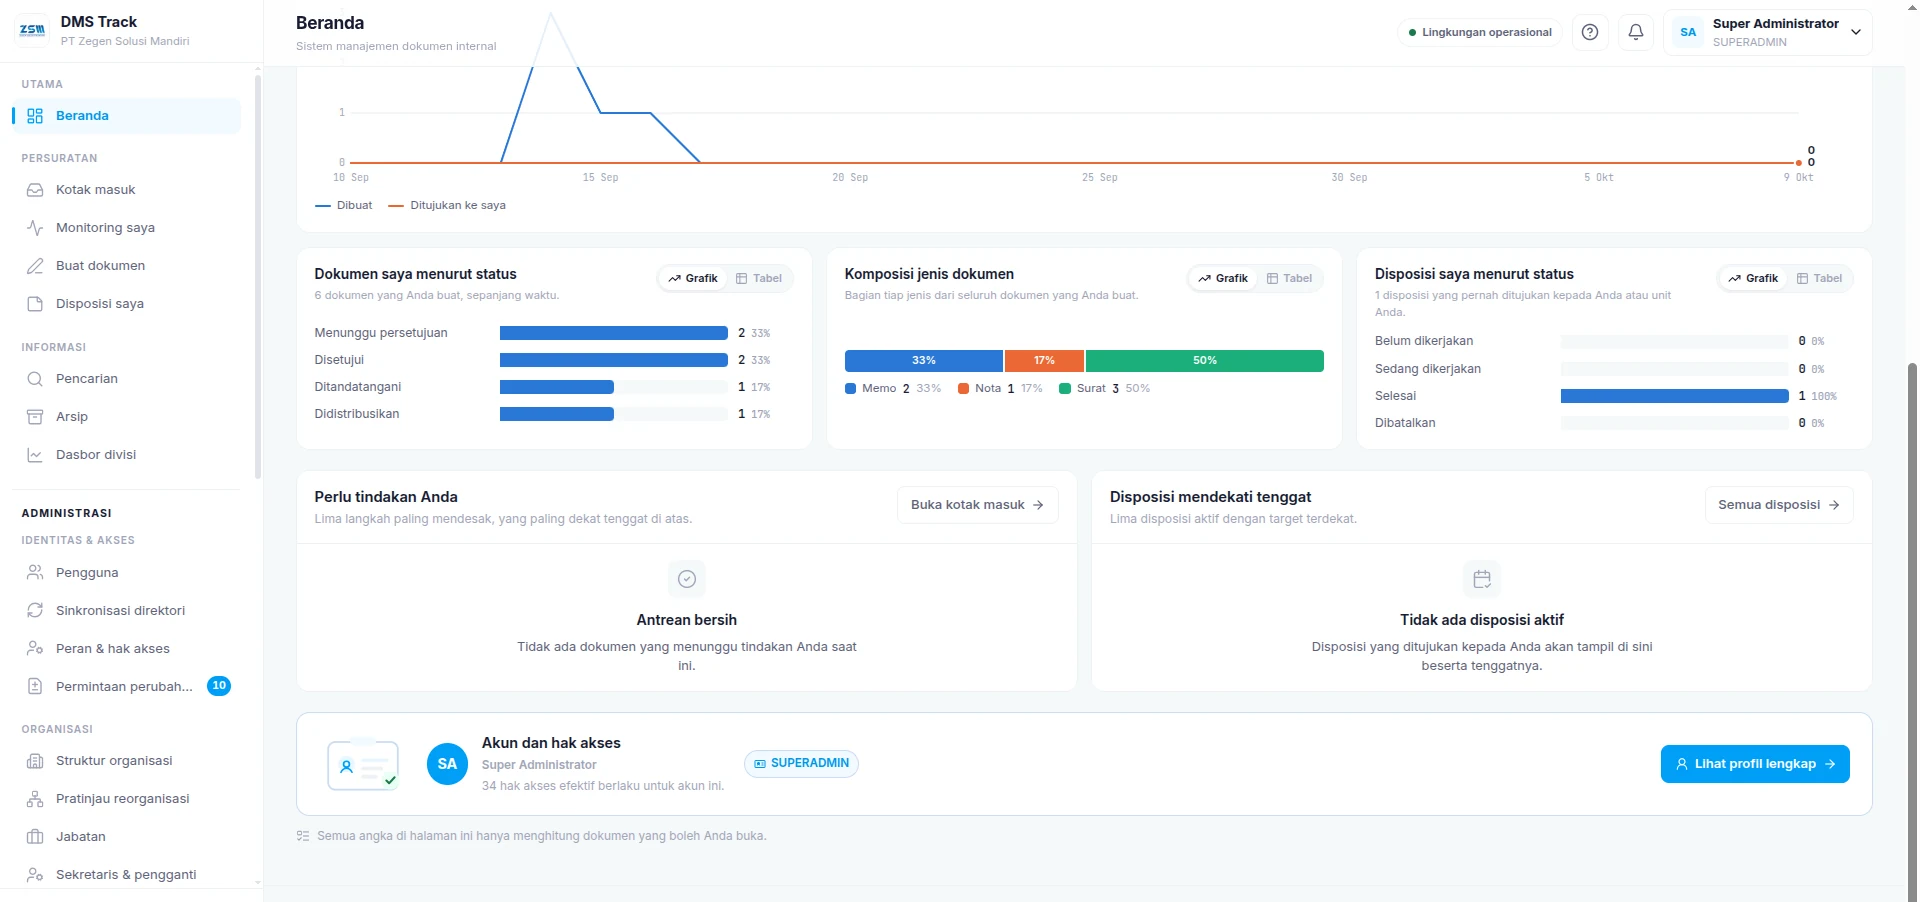Click the Pencarian magnifier icon

tap(35, 379)
